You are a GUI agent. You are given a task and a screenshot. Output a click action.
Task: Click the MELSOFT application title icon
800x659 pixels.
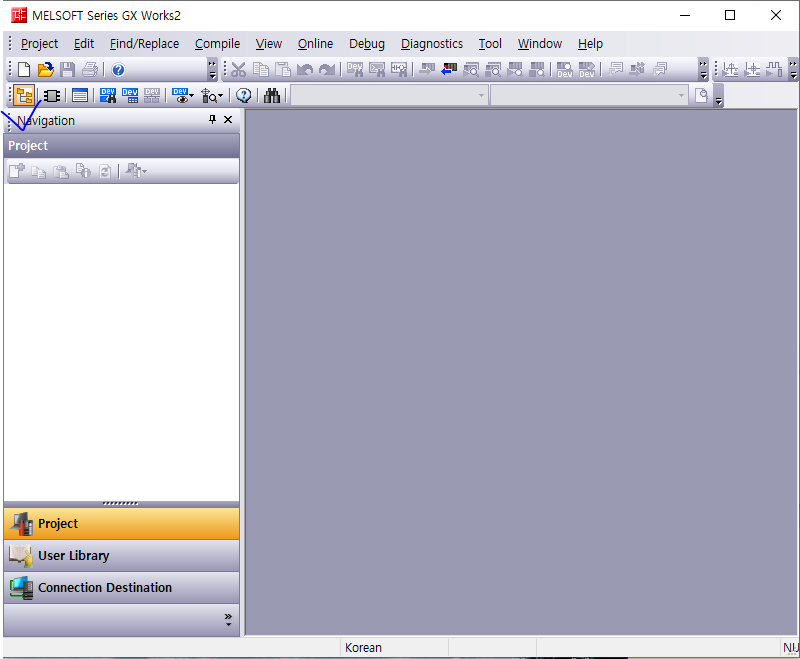click(x=19, y=15)
